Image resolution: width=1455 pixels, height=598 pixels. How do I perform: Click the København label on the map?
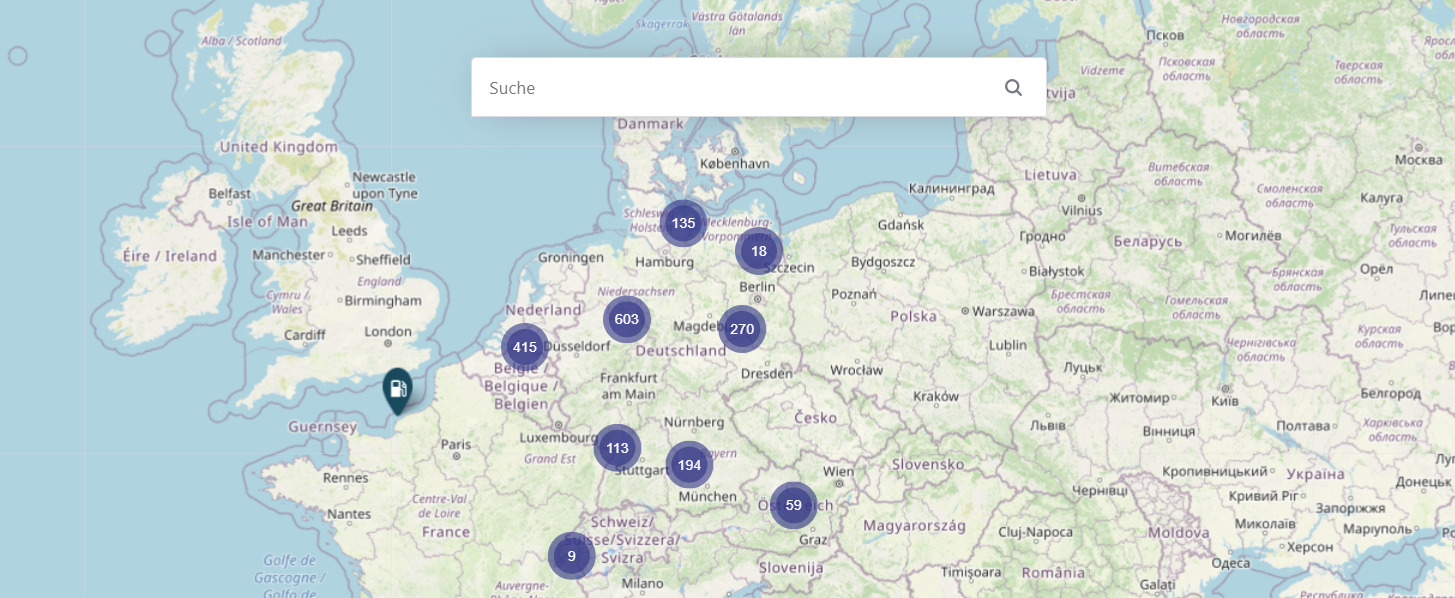click(735, 163)
